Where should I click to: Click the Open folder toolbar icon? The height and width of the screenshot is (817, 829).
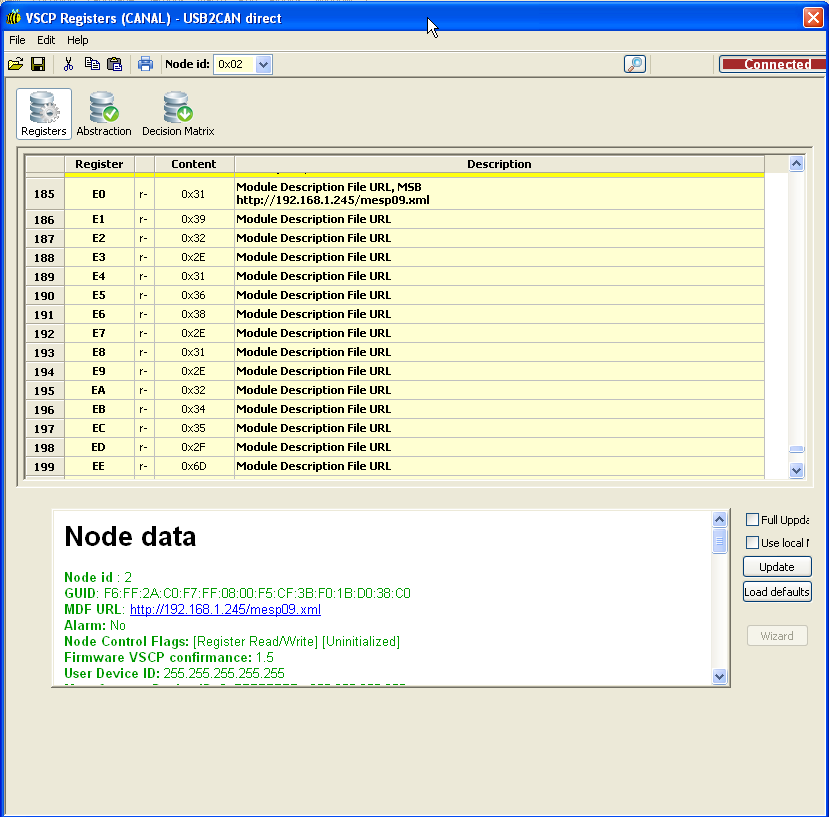tap(15, 64)
